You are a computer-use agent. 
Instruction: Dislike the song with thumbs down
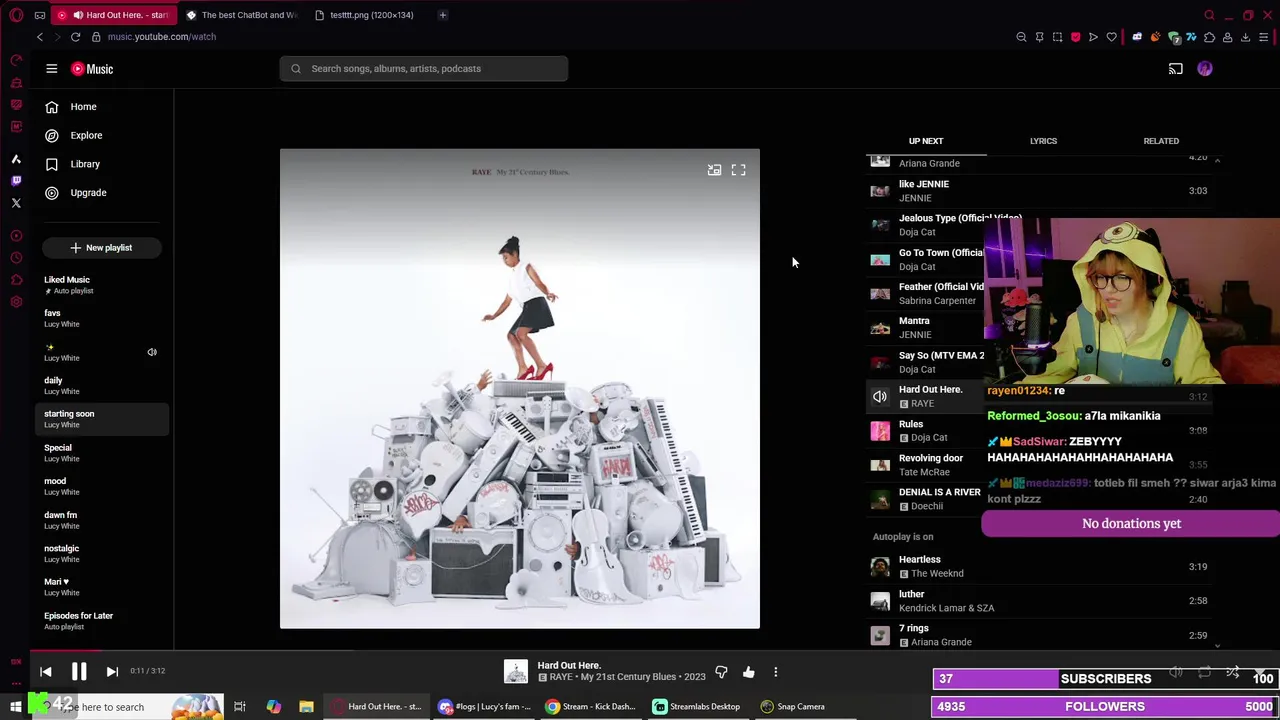(x=721, y=672)
